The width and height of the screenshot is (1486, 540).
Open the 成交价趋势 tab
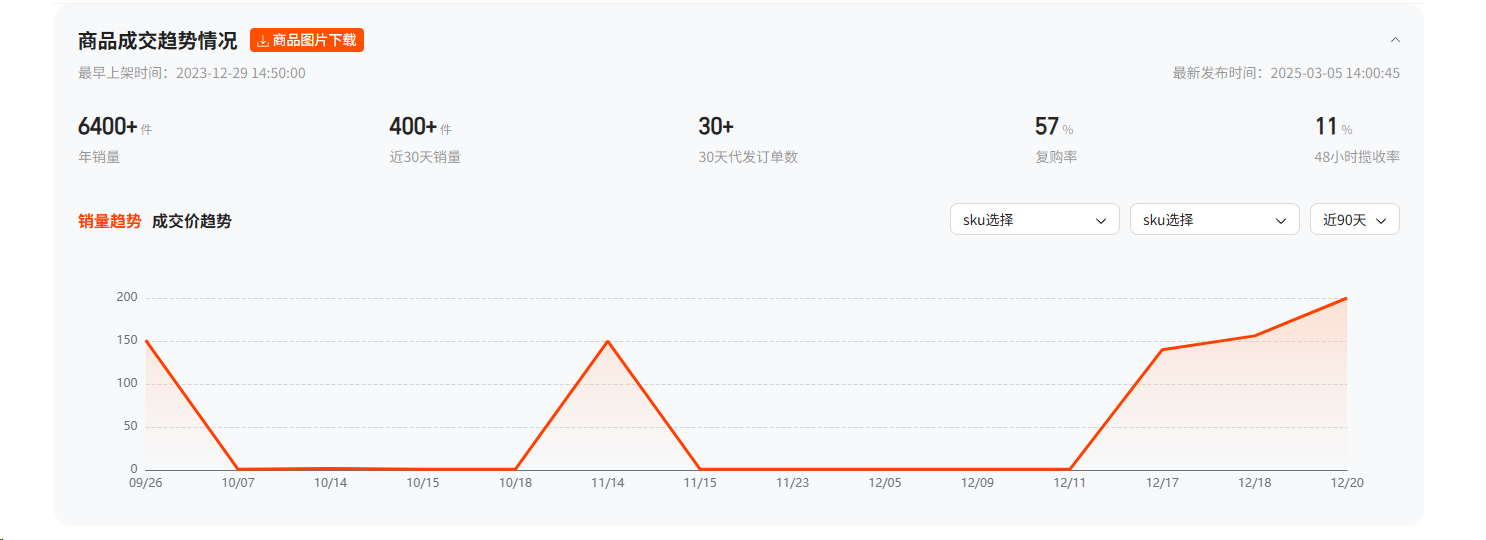click(x=192, y=221)
